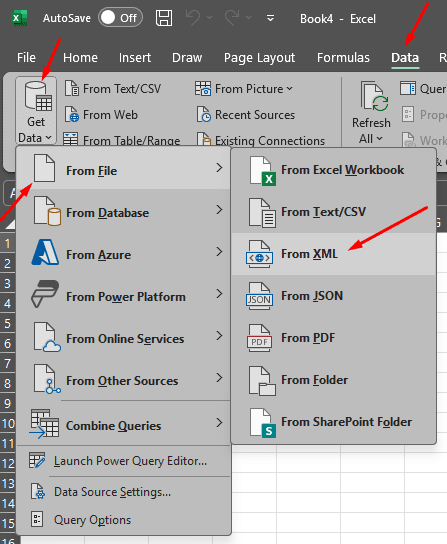Choose From SharePoint Folder
Viewport: 447px width, 544px height.
pos(334,422)
